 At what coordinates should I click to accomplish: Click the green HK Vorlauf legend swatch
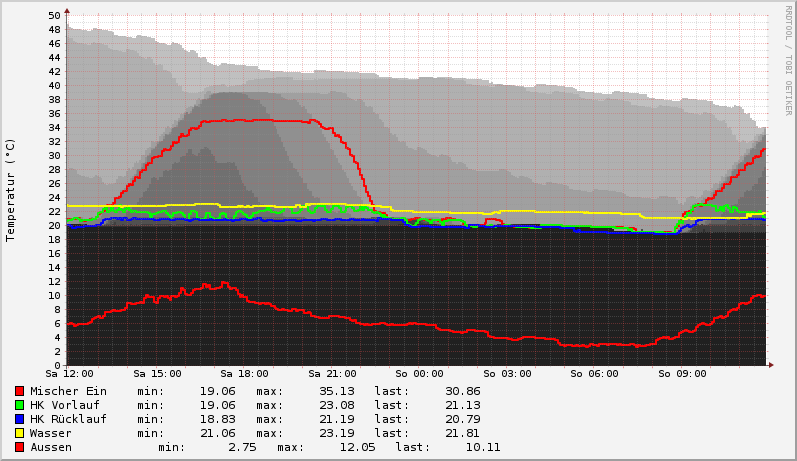pos(19,405)
